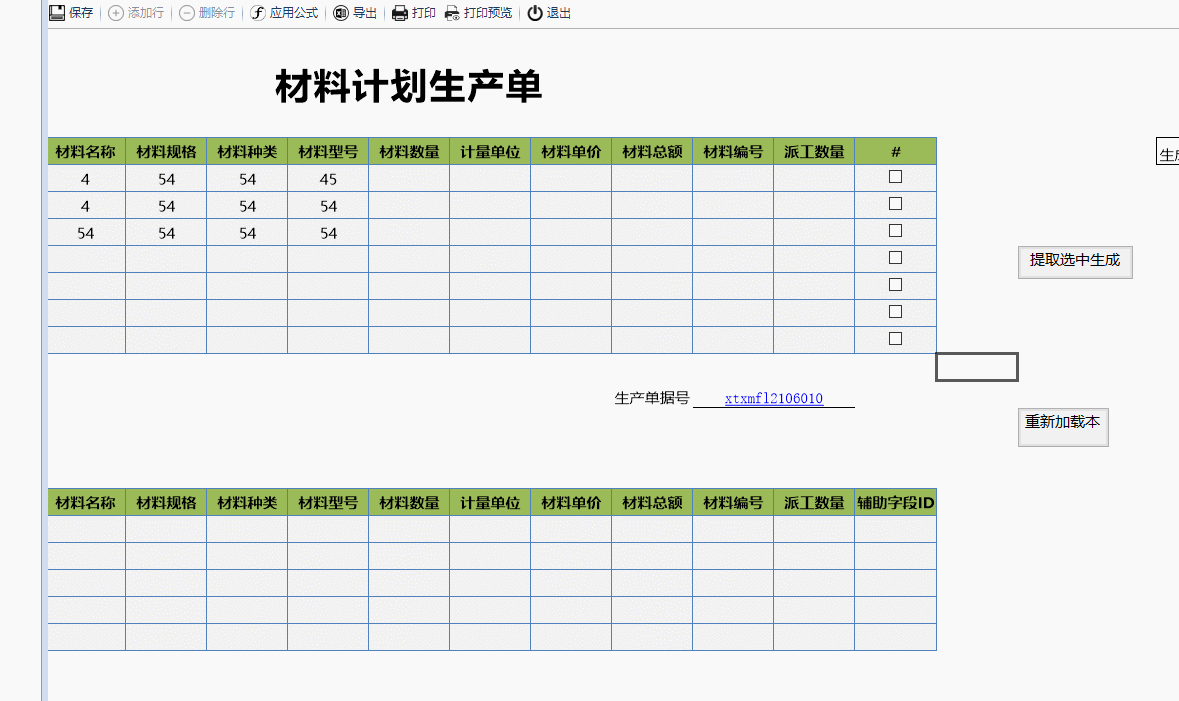Click the Apply Formula (应用公式) icon
The width and height of the screenshot is (1179, 701).
258,13
